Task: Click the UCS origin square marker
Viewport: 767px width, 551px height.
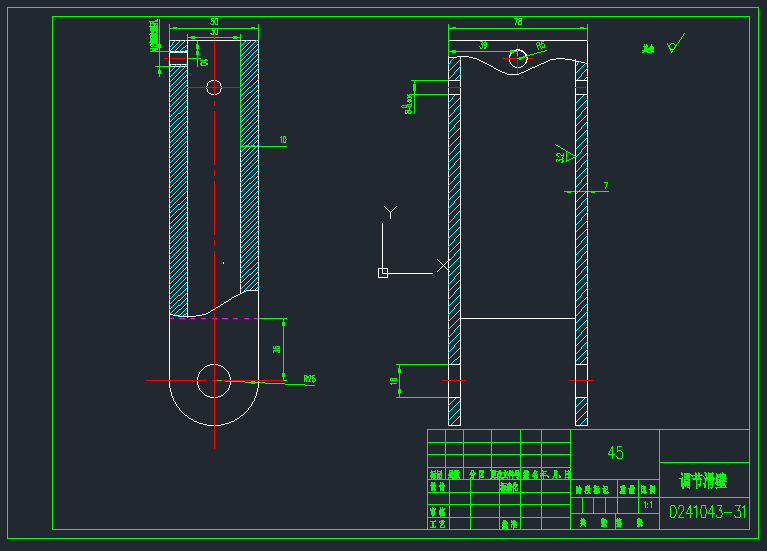Action: pos(383,273)
